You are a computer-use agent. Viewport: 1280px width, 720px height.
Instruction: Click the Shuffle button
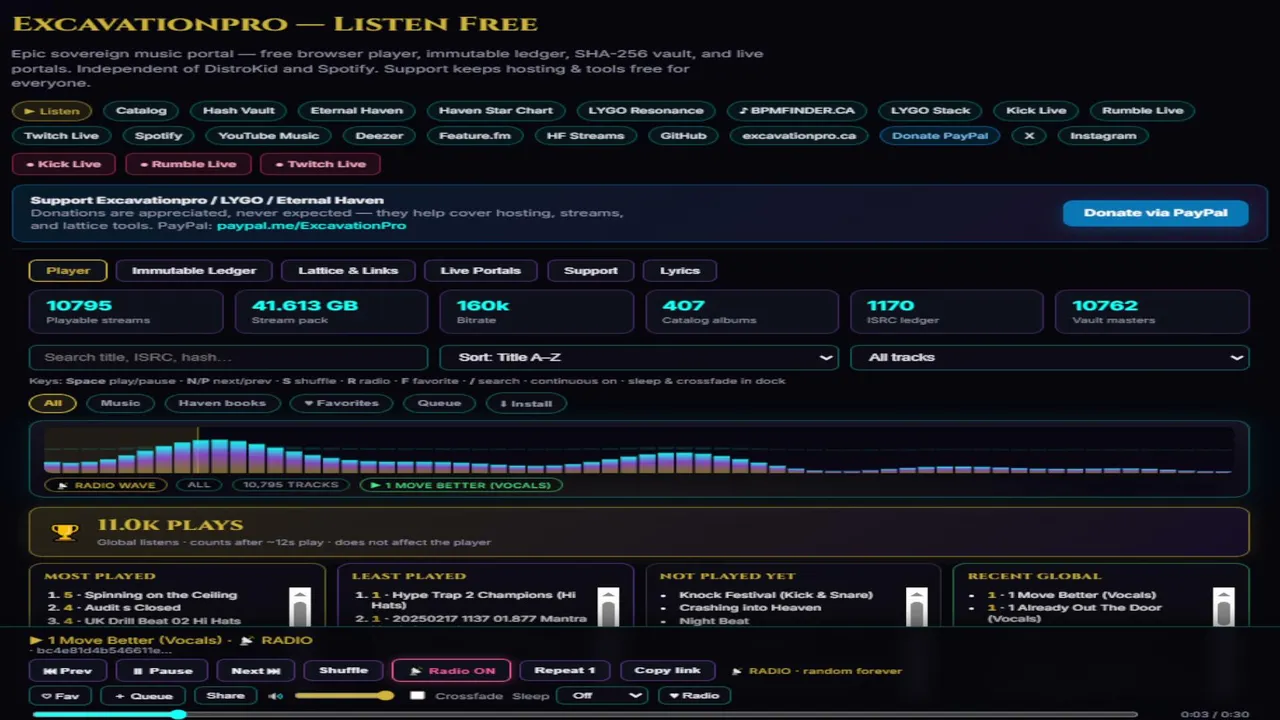(x=343, y=671)
